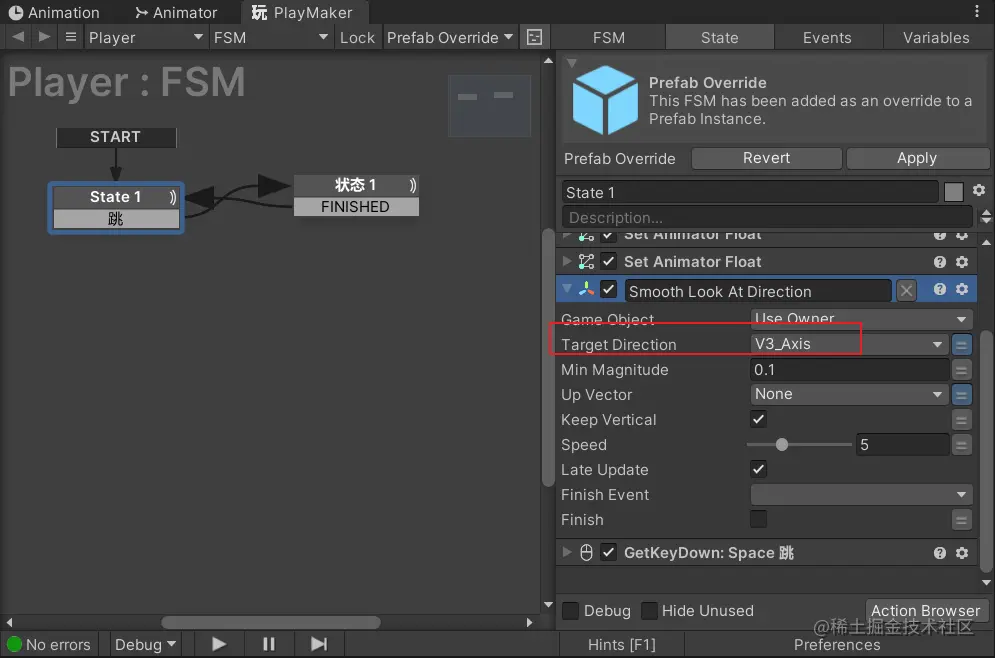Play the game from PlayMaker toolbar

coord(219,644)
